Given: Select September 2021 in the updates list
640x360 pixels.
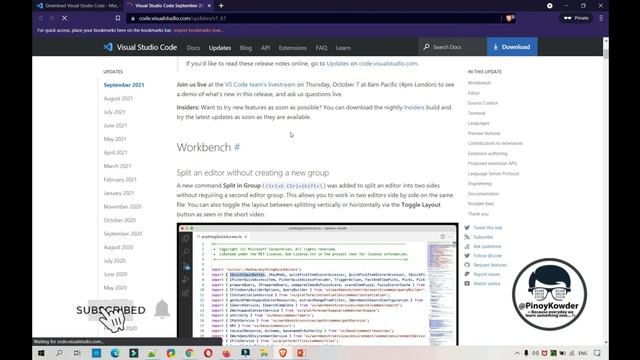Looking at the screenshot, I should (x=124, y=85).
